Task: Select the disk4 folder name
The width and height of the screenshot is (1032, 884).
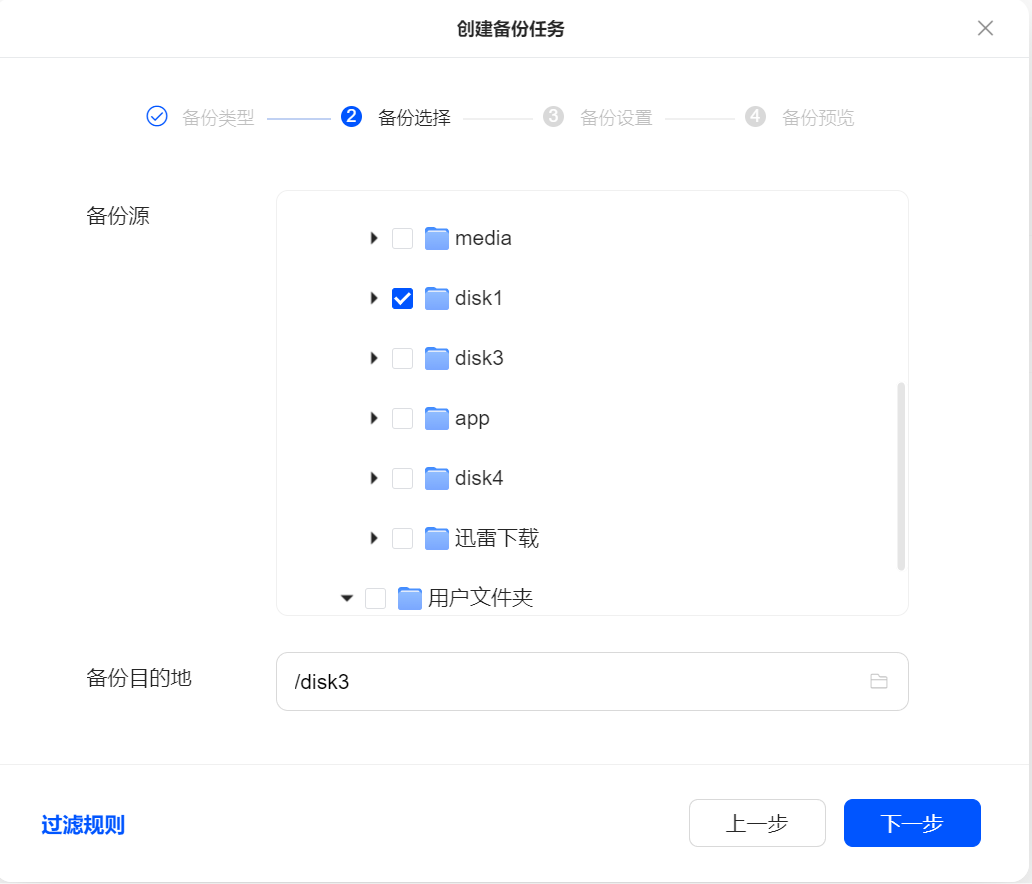Action: coord(479,478)
